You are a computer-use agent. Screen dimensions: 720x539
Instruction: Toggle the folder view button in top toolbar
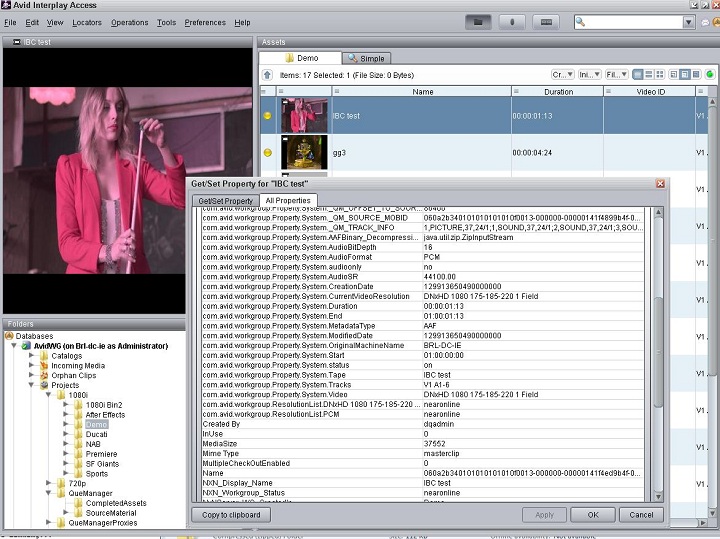(x=478, y=22)
